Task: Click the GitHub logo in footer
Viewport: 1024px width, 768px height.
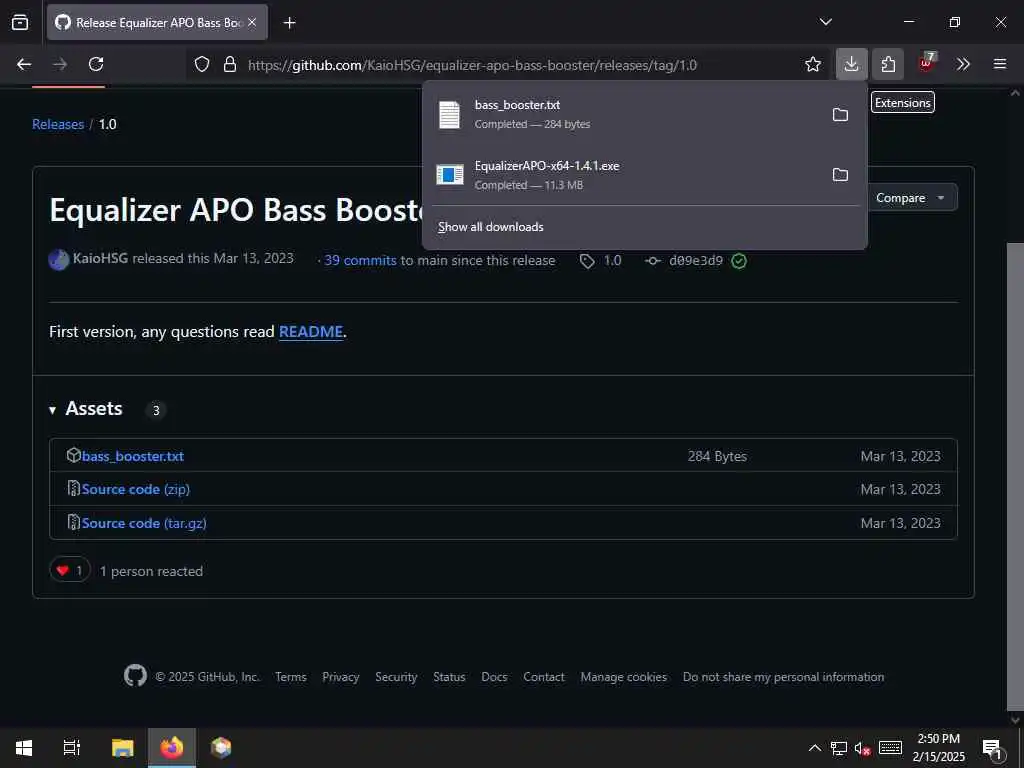Action: tap(135, 675)
